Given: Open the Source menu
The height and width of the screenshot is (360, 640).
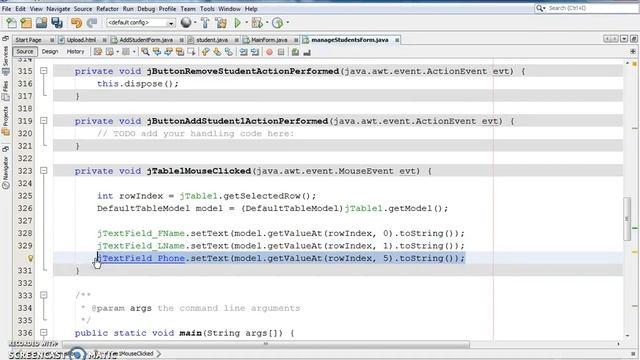Looking at the screenshot, I should pos(83,9).
